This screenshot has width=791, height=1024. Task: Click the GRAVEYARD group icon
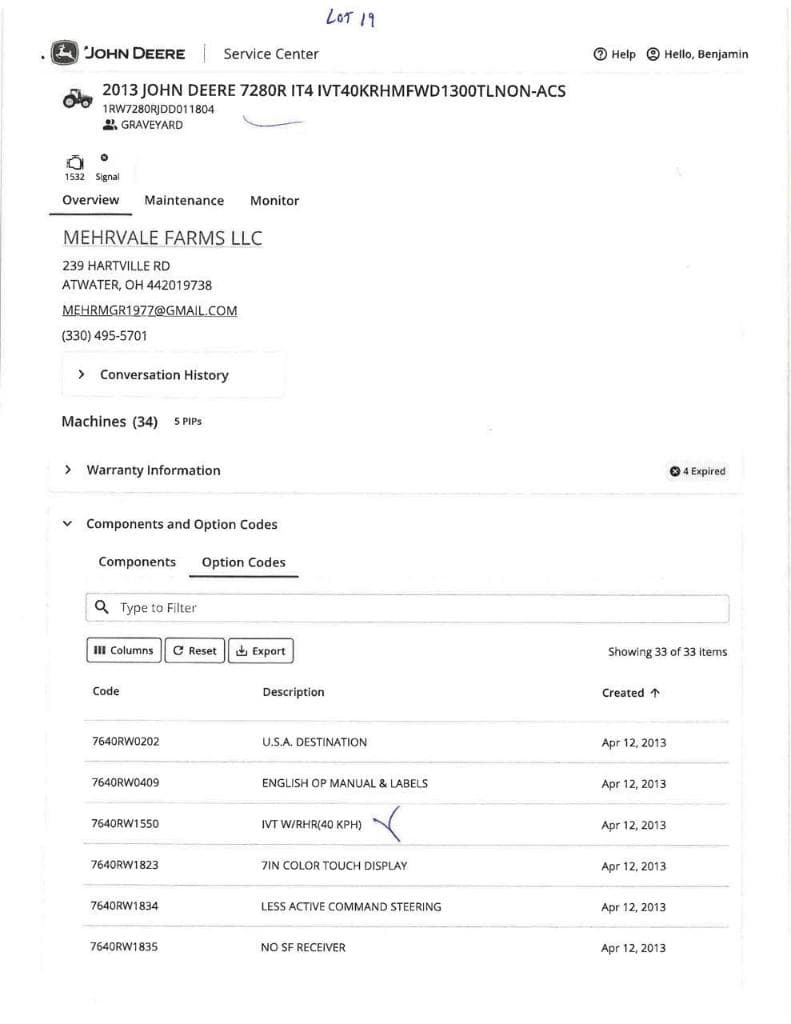[x=109, y=125]
